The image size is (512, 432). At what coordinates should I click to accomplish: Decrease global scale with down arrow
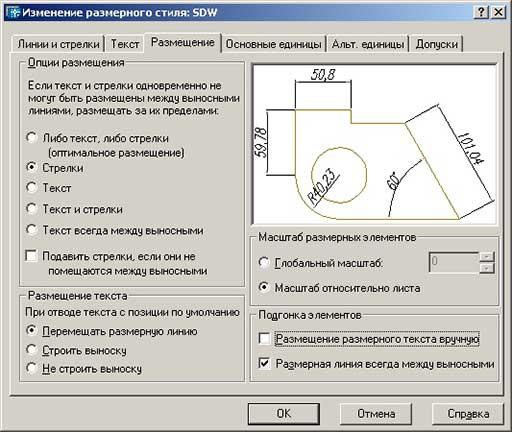coord(487,268)
